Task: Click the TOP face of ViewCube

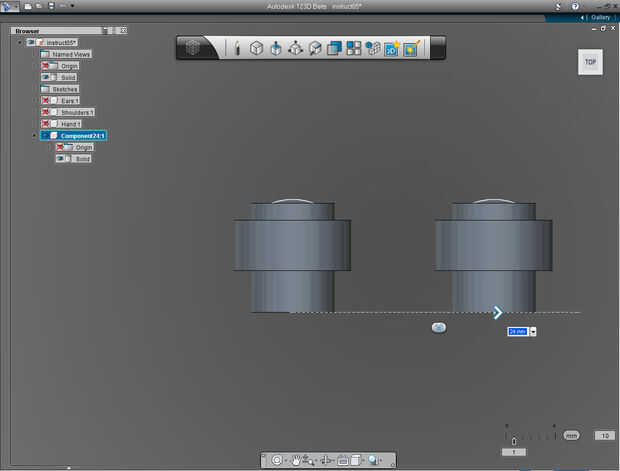Action: click(590, 62)
